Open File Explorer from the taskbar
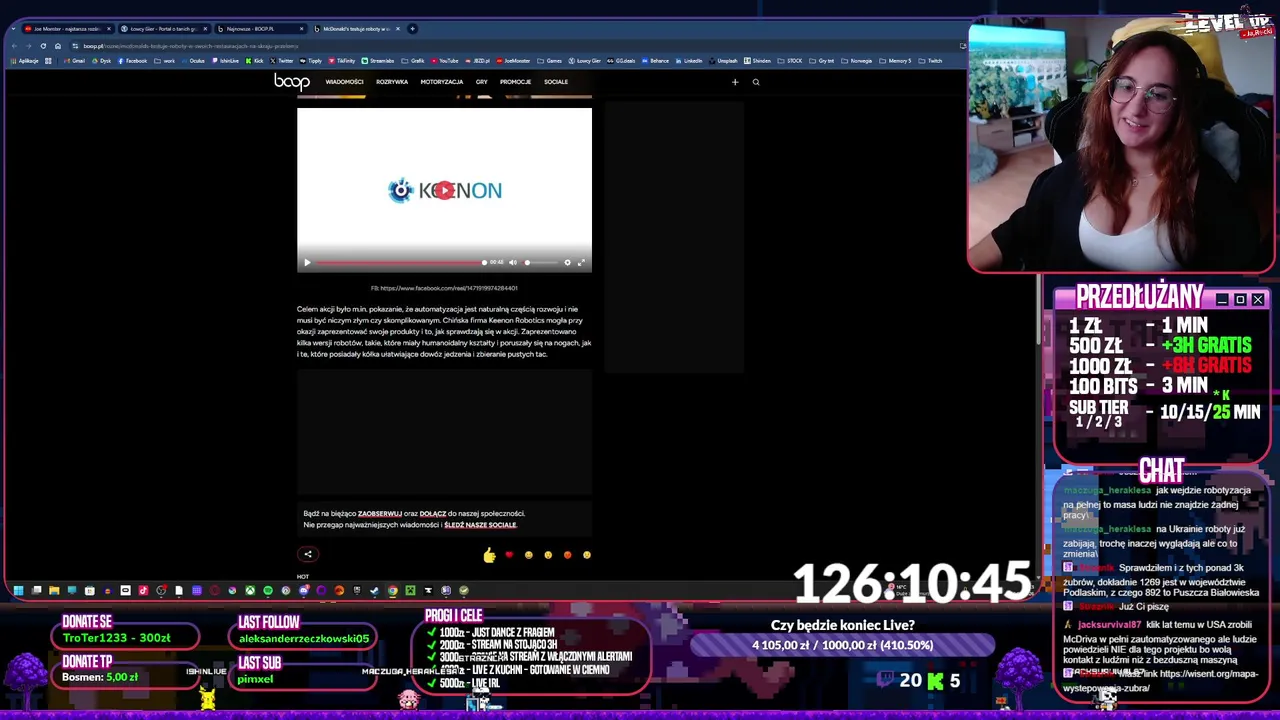Viewport: 1280px width, 720px height. click(x=54, y=590)
